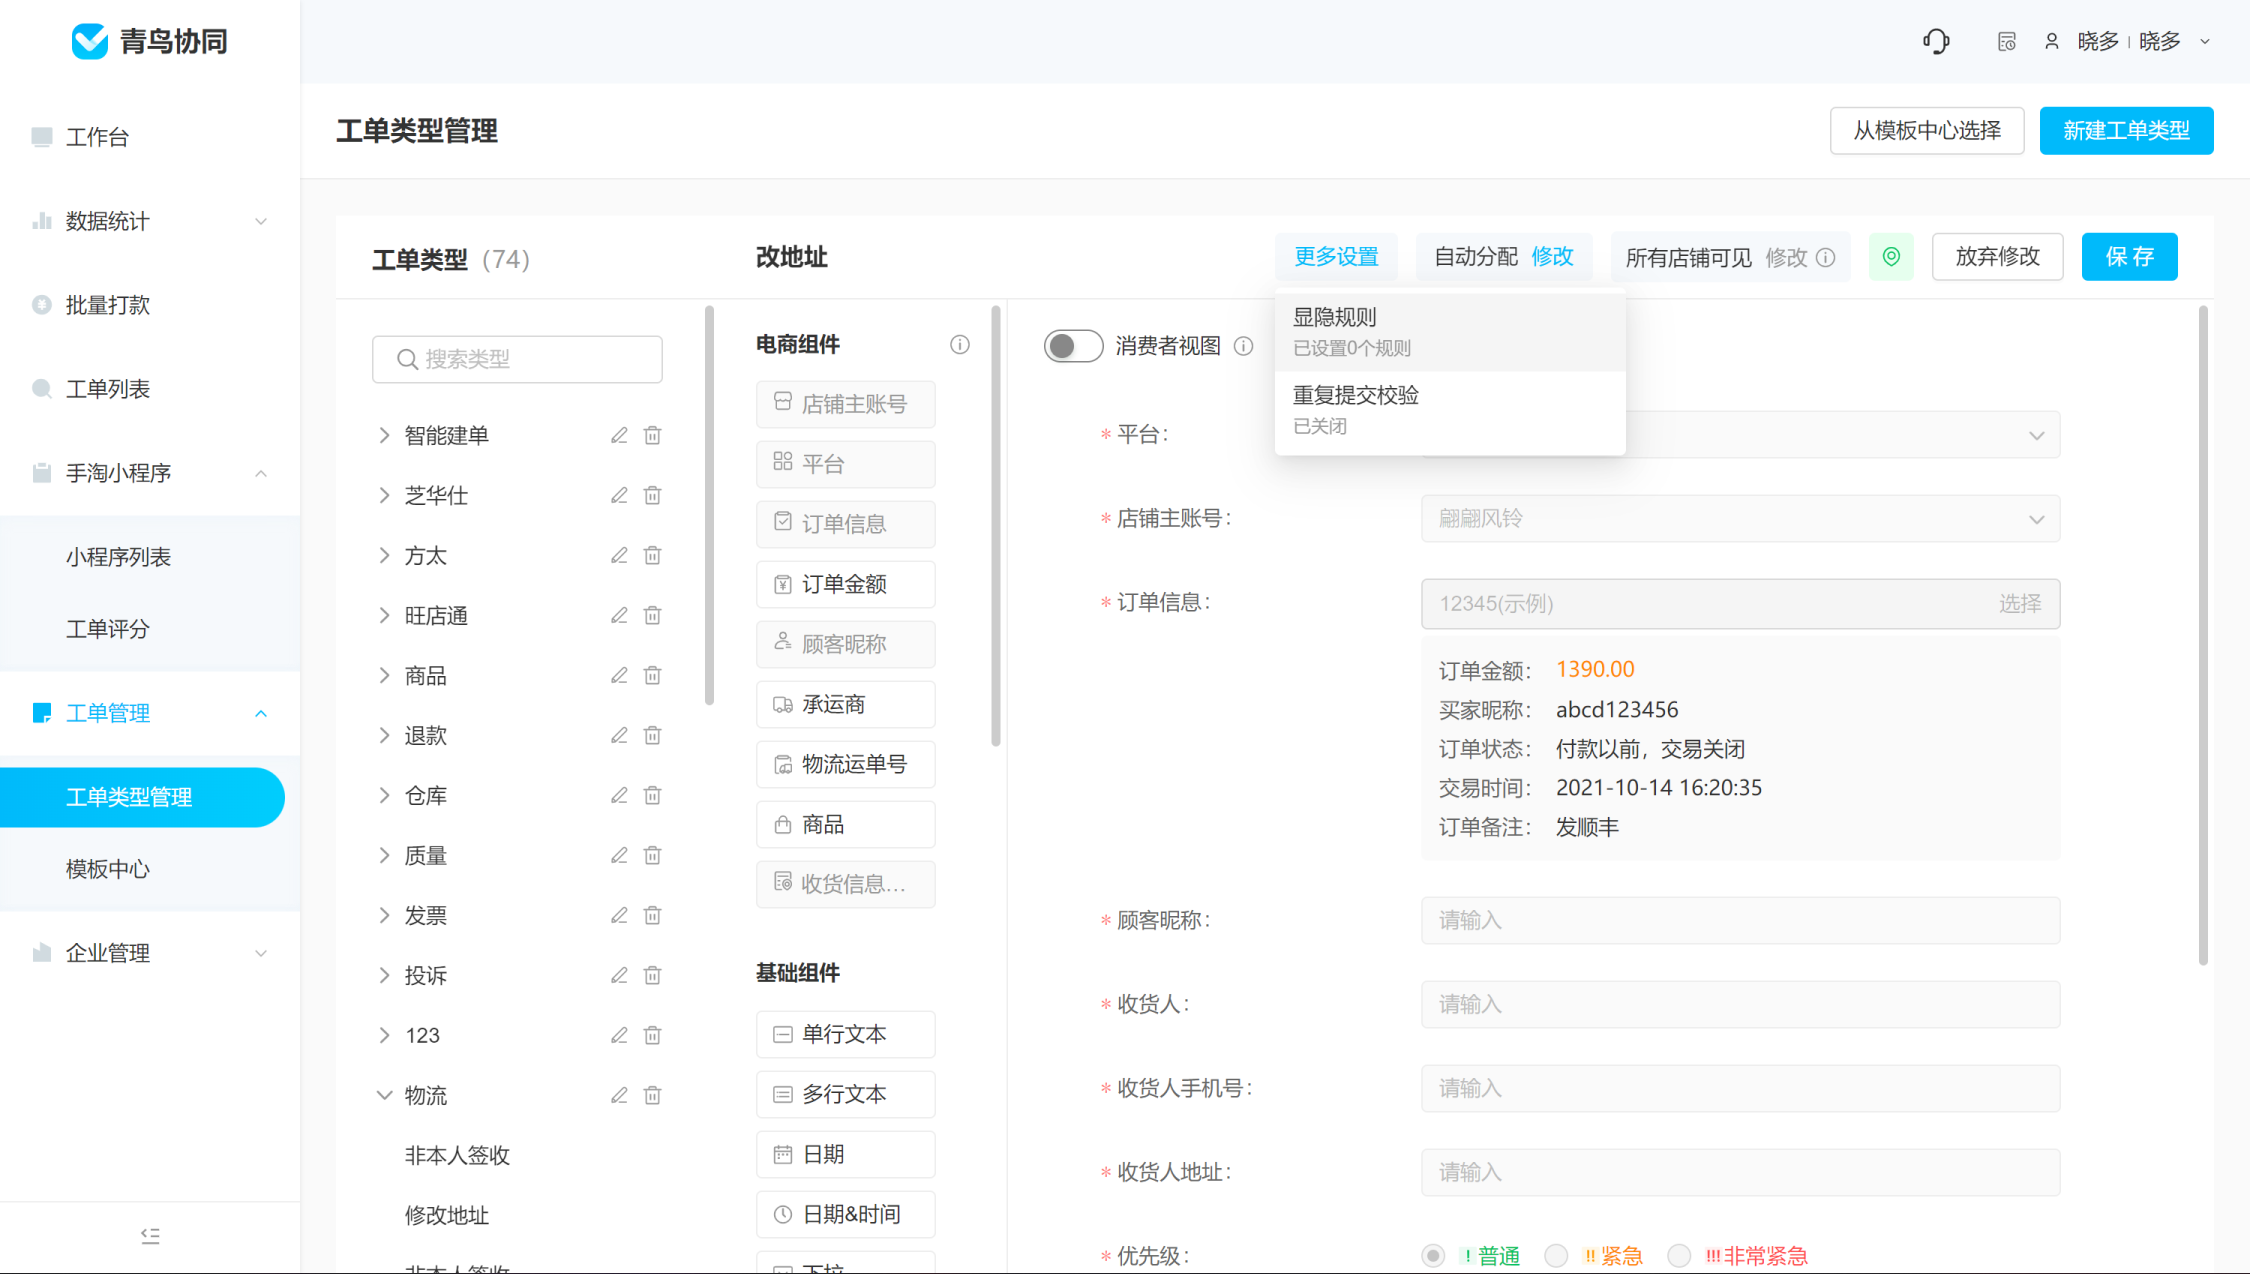
Task: Edit the 物流 type via pencil icon
Action: click(619, 1095)
